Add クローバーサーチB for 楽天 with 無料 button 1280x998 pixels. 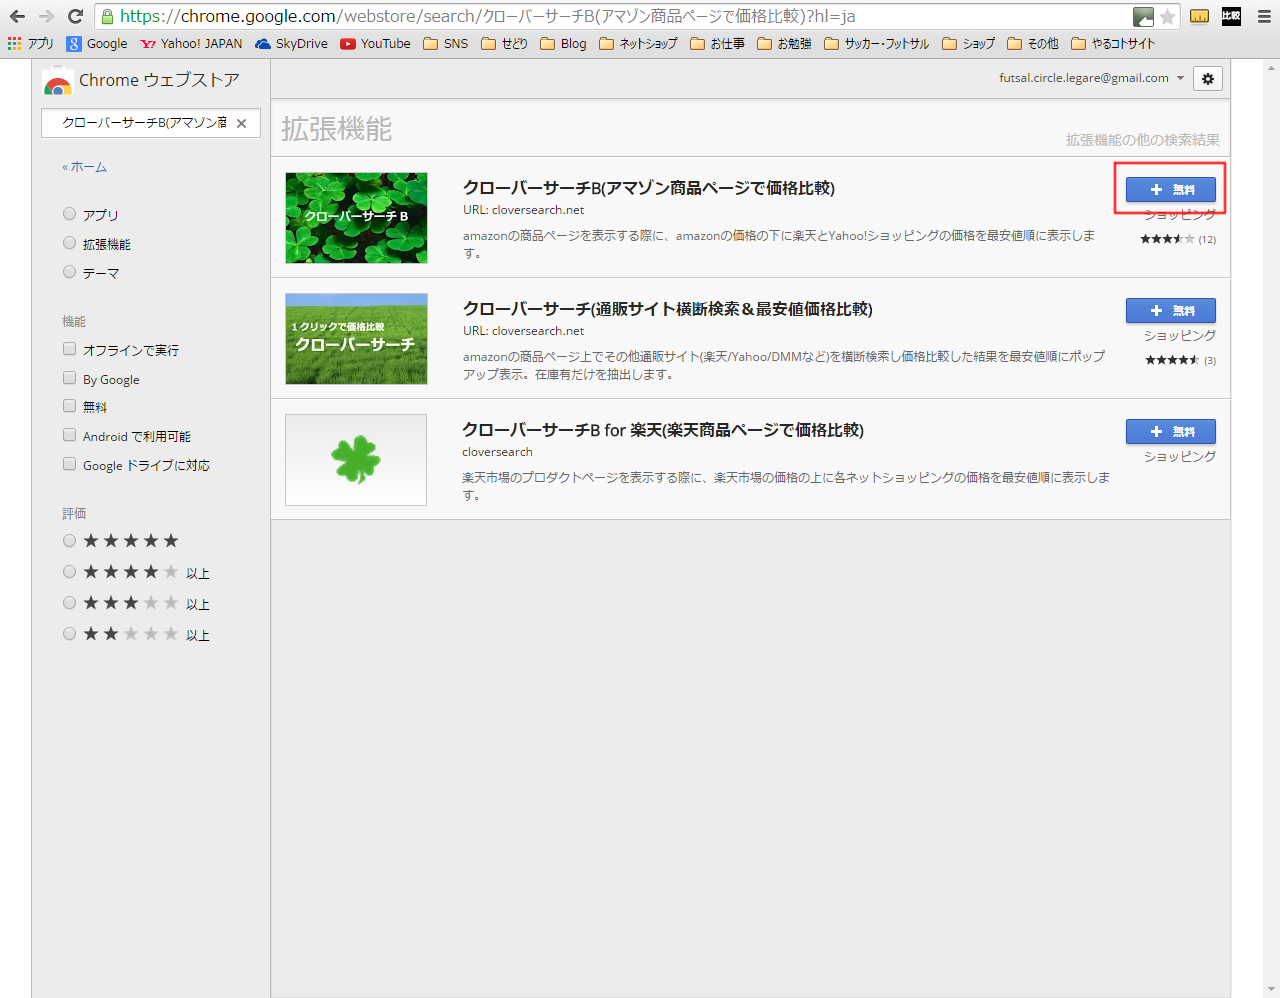click(1171, 431)
